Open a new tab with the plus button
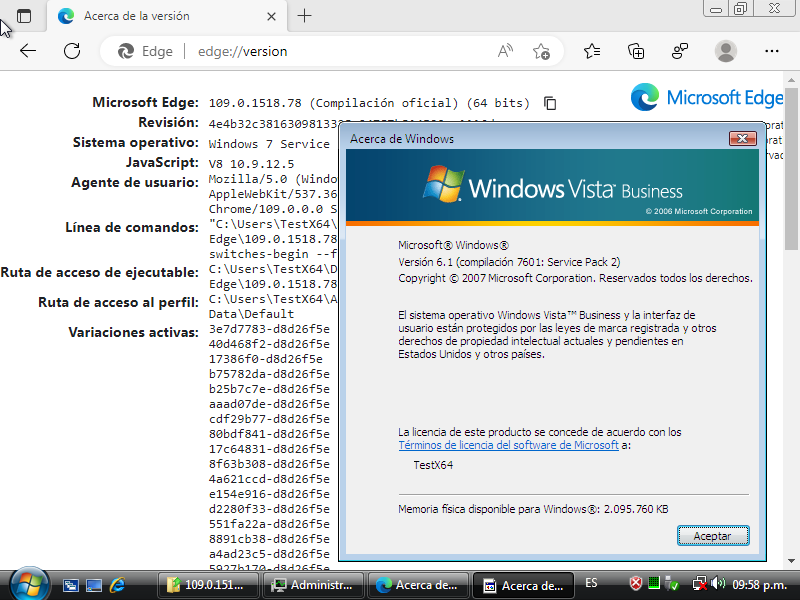Viewport: 800px width, 600px height. point(304,16)
